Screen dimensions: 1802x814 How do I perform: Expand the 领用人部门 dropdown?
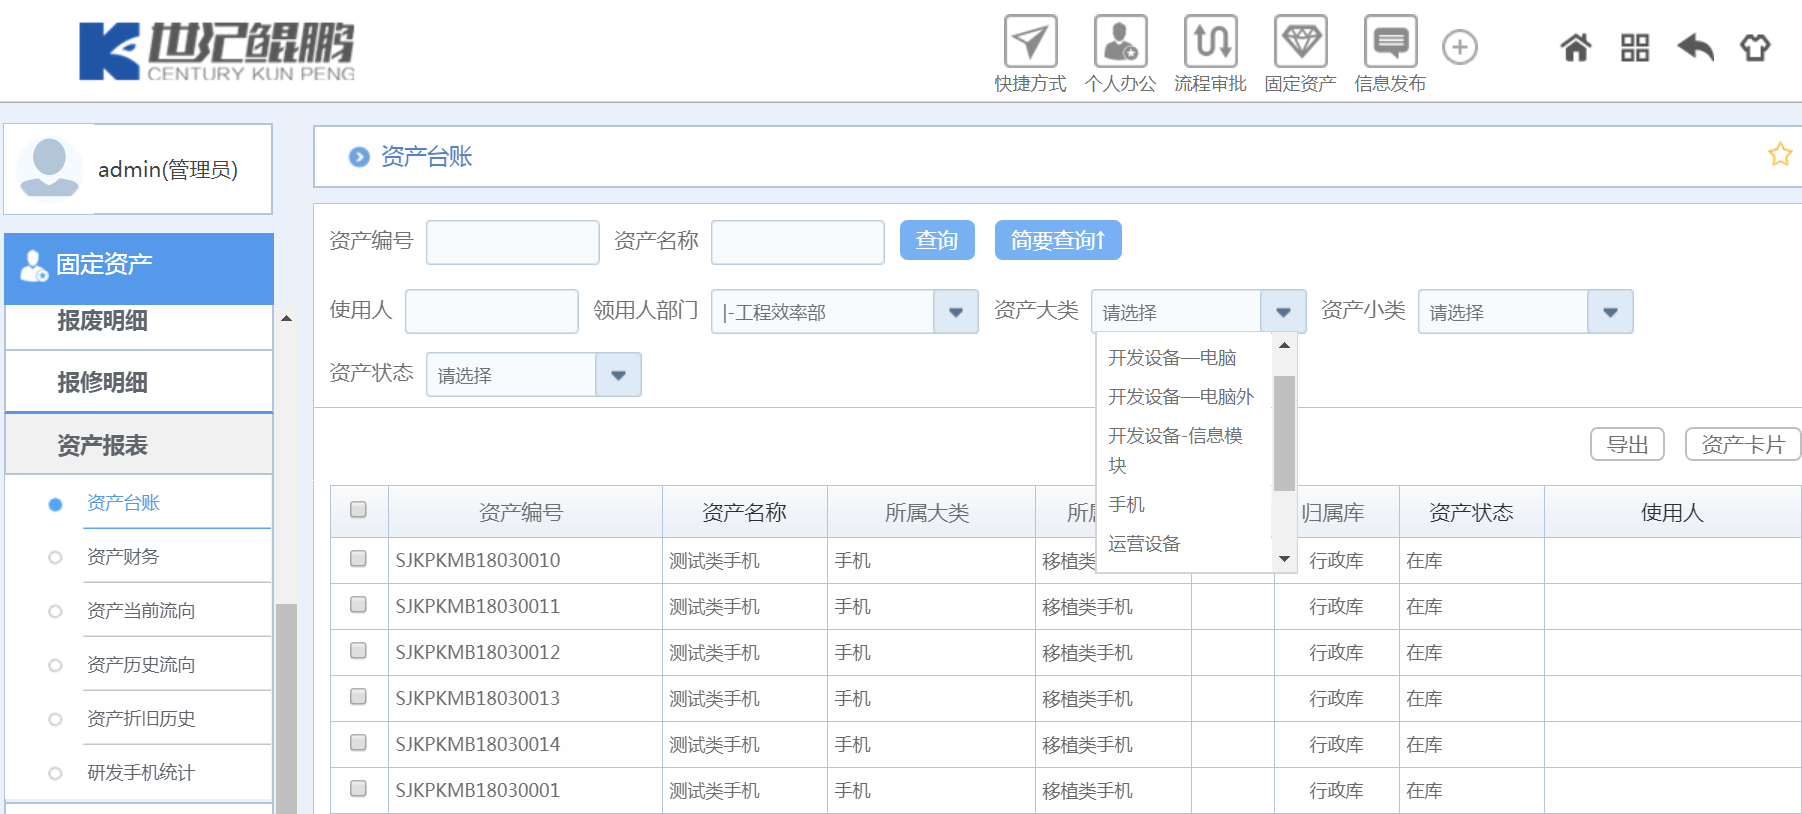click(955, 312)
